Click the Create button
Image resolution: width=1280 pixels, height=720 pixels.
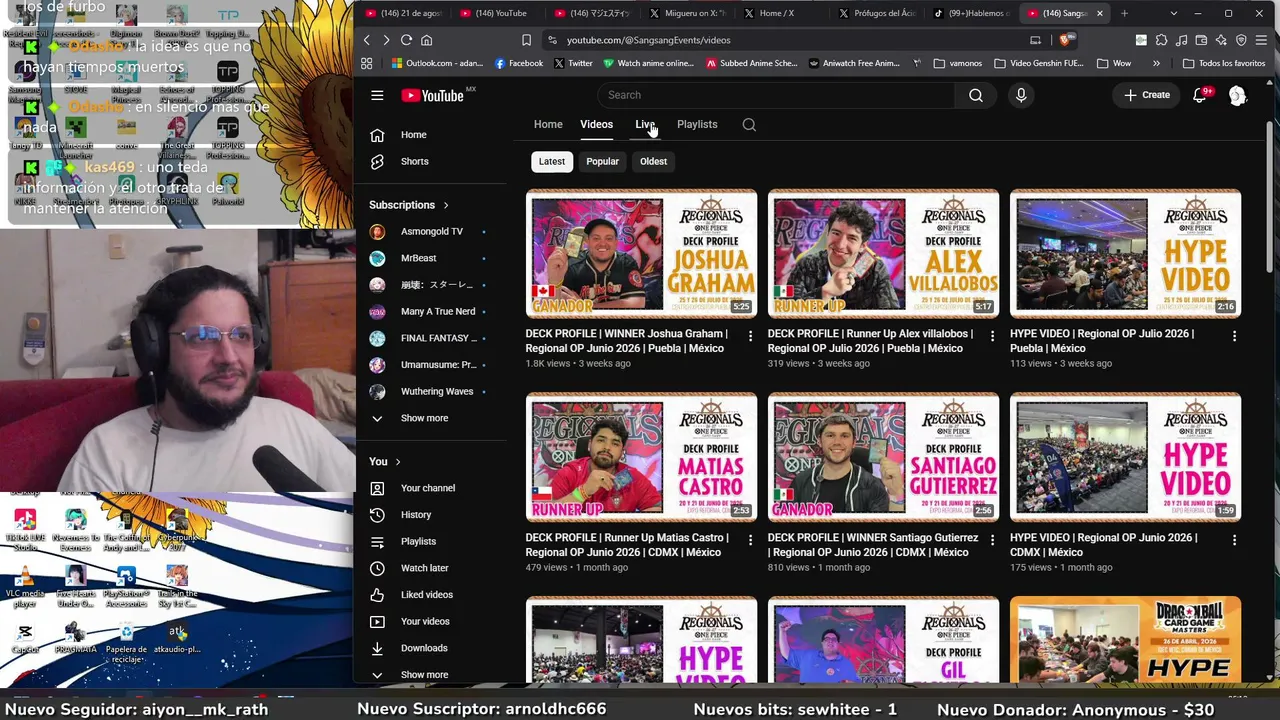click(1146, 95)
